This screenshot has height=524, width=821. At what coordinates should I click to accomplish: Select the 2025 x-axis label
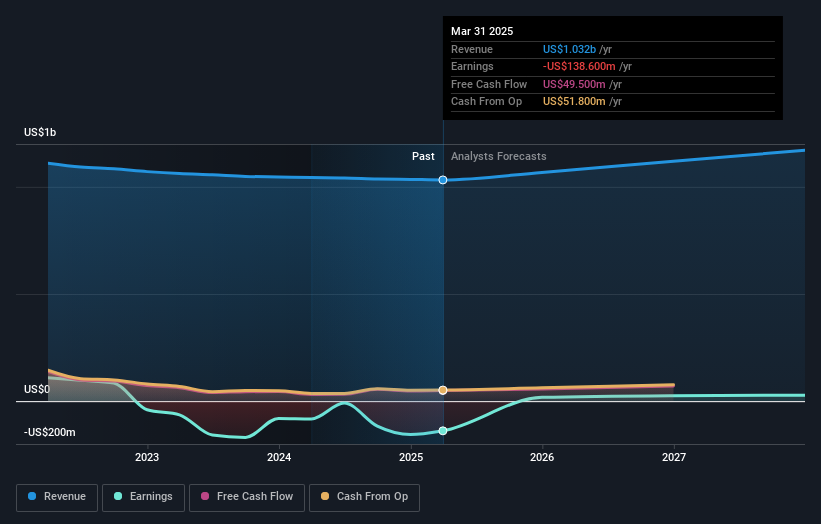[x=411, y=458]
